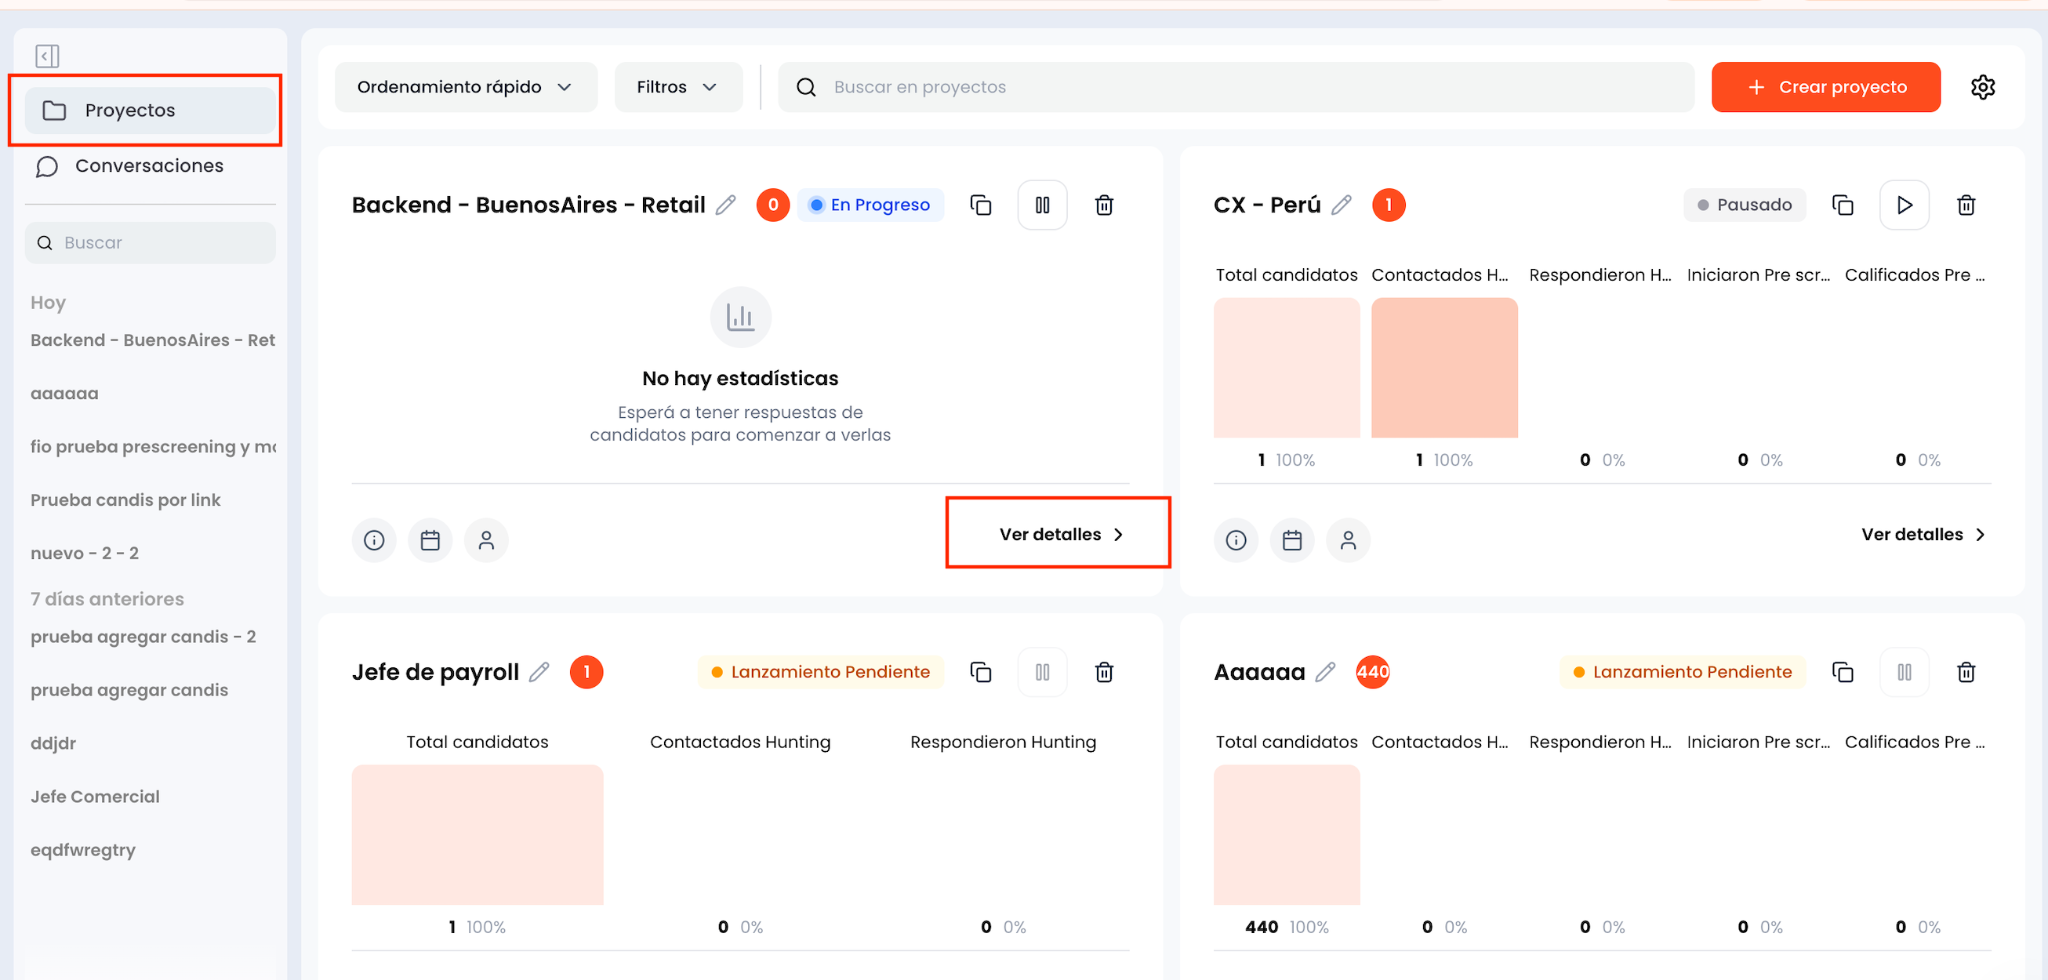The width and height of the screenshot is (2048, 980).
Task: Click the info icon on the CX - Perú card
Action: [x=1236, y=540]
